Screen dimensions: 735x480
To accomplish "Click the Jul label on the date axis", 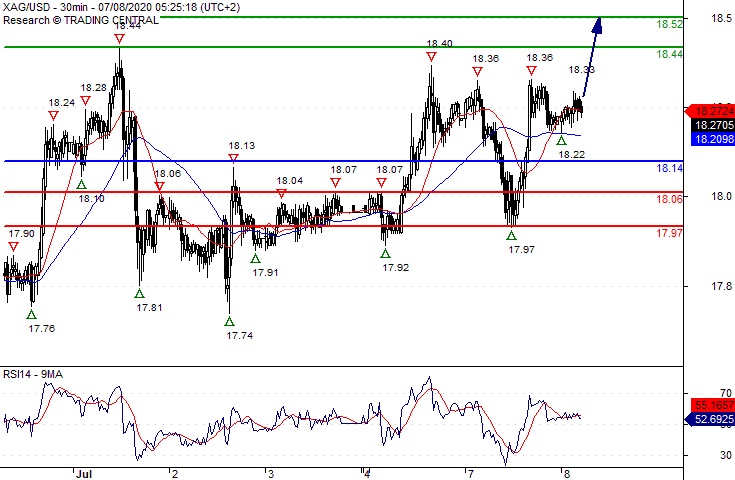I will tap(84, 474).
